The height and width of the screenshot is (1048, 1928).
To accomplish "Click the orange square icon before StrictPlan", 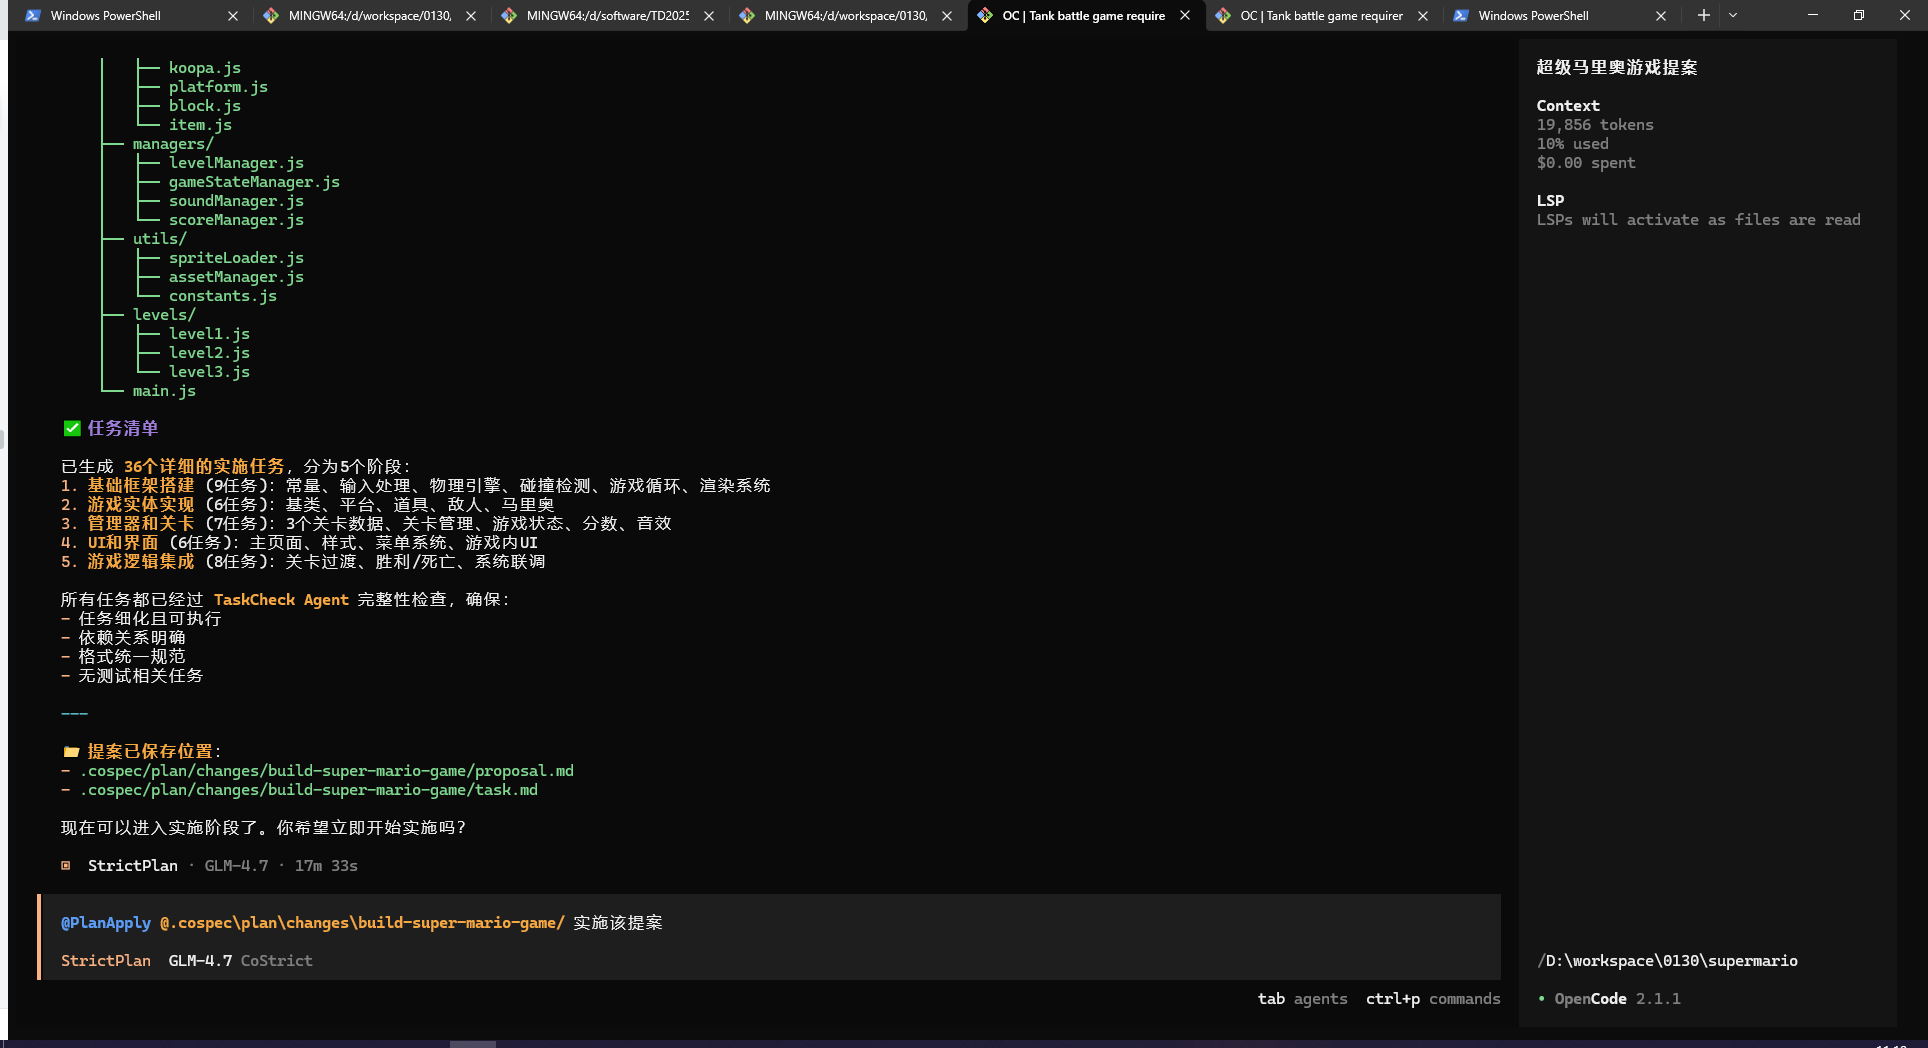I will [x=66, y=866].
